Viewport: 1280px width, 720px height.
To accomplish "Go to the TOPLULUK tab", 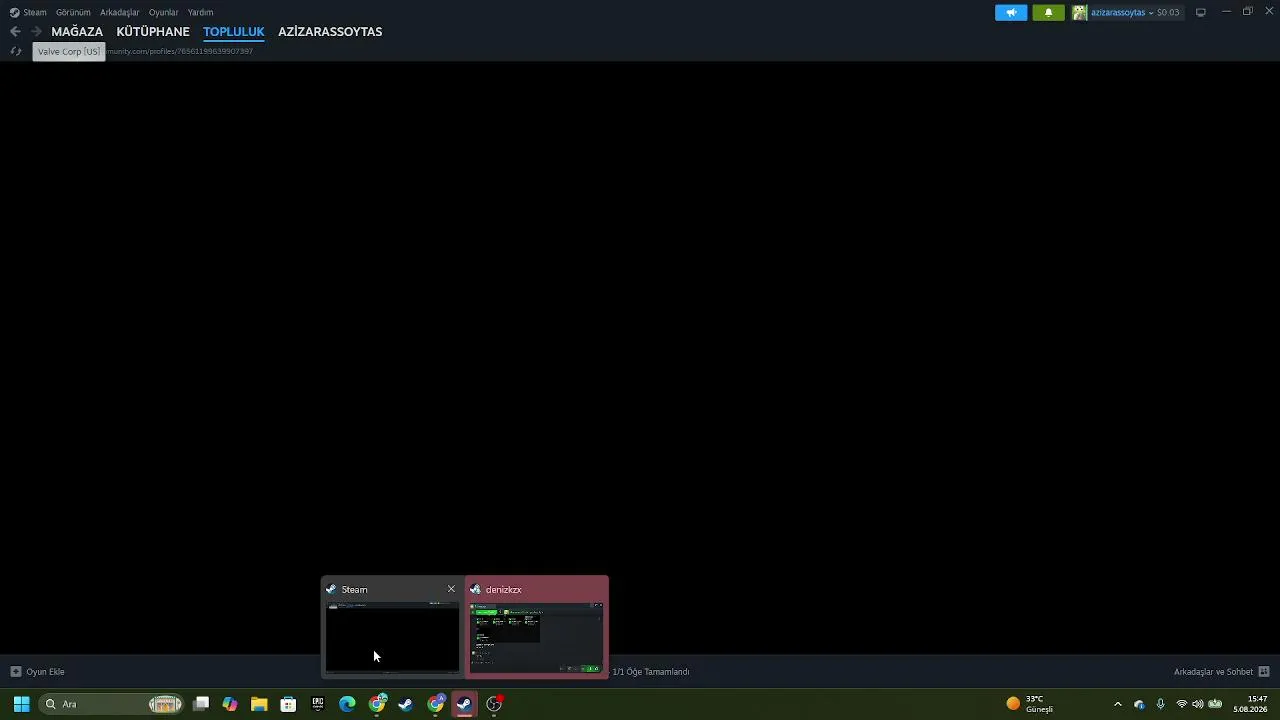I will coord(234,32).
